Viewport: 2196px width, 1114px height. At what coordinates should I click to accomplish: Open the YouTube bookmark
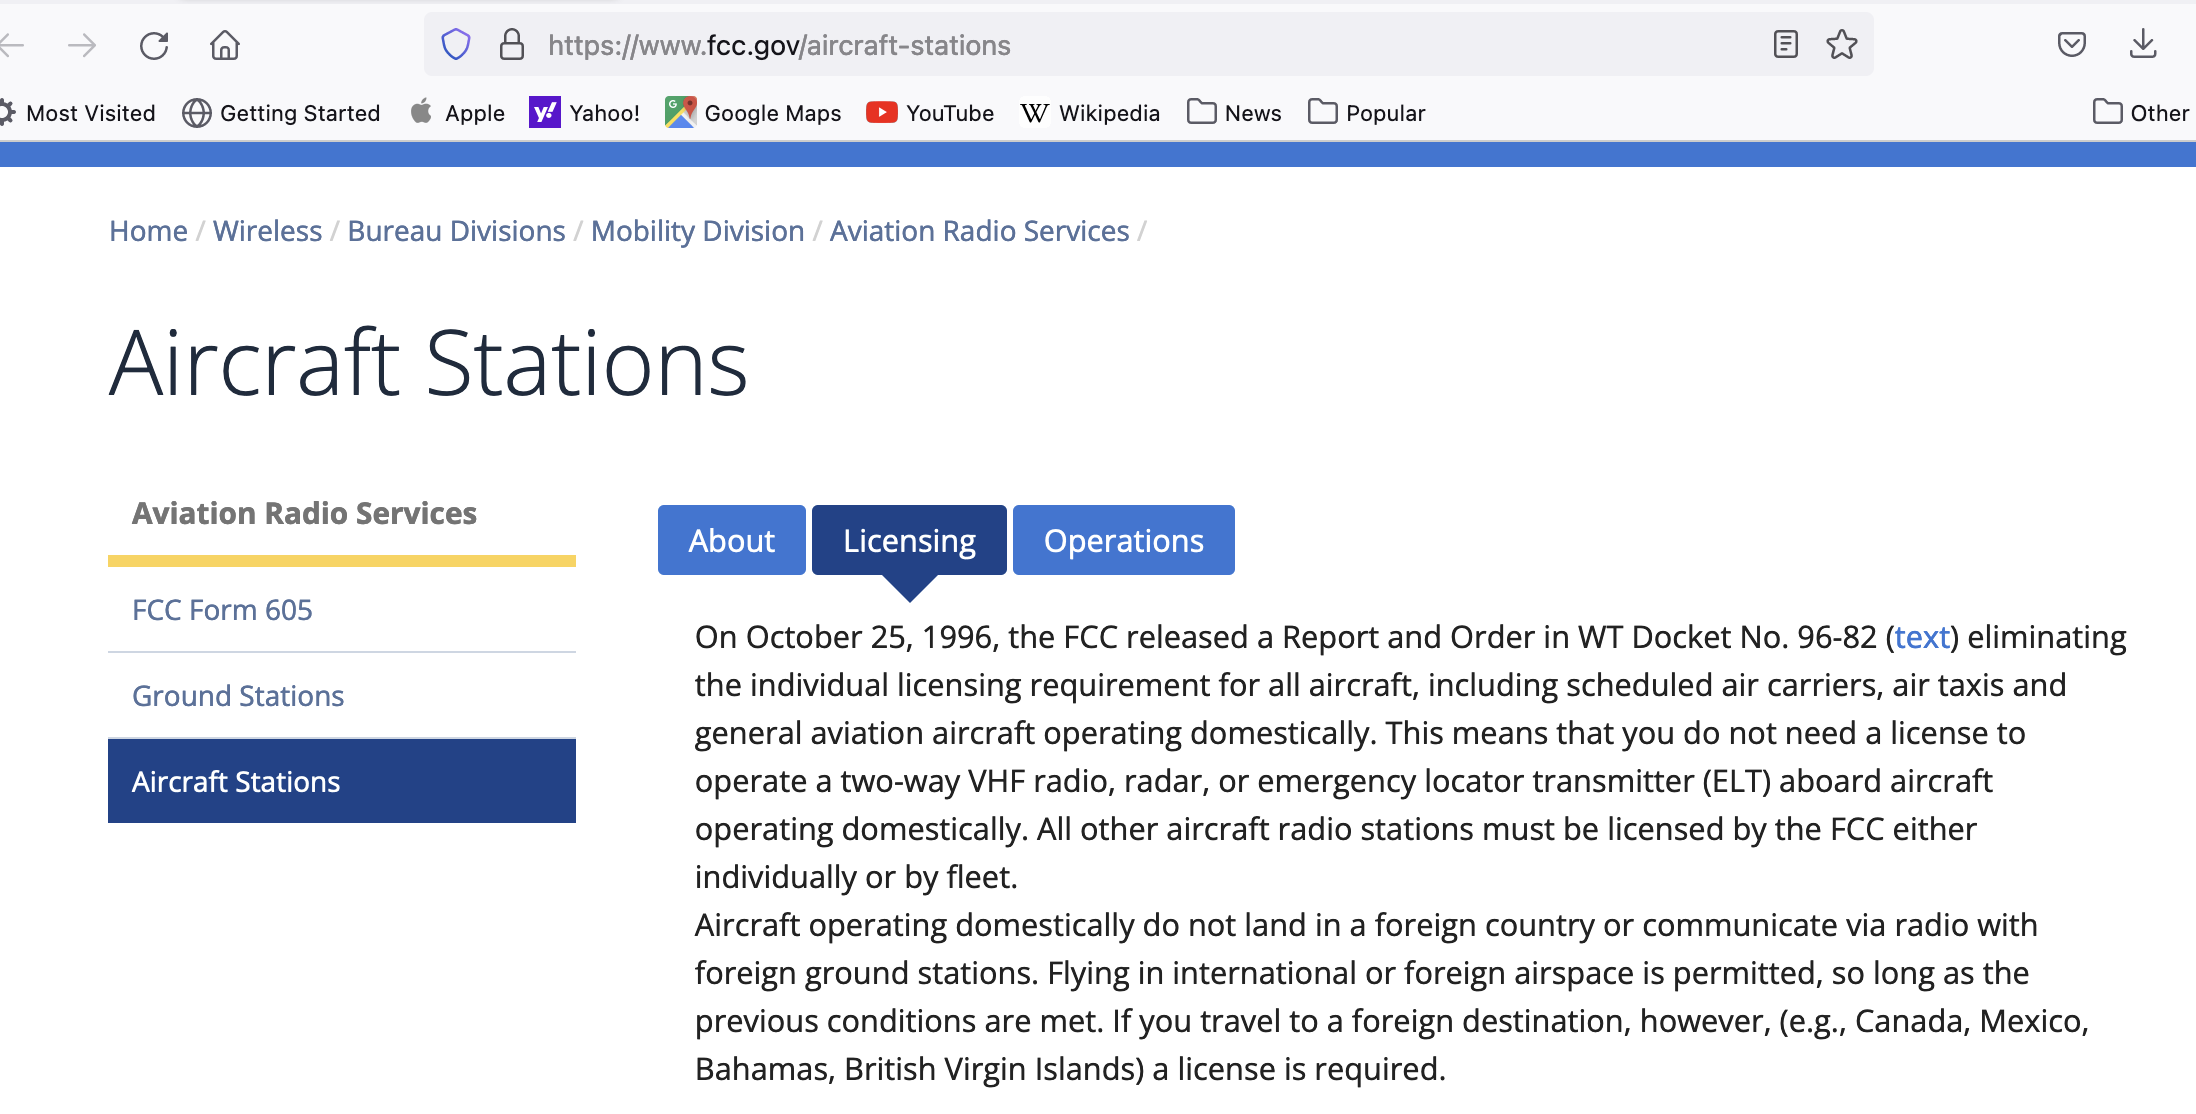pyautogui.click(x=930, y=113)
